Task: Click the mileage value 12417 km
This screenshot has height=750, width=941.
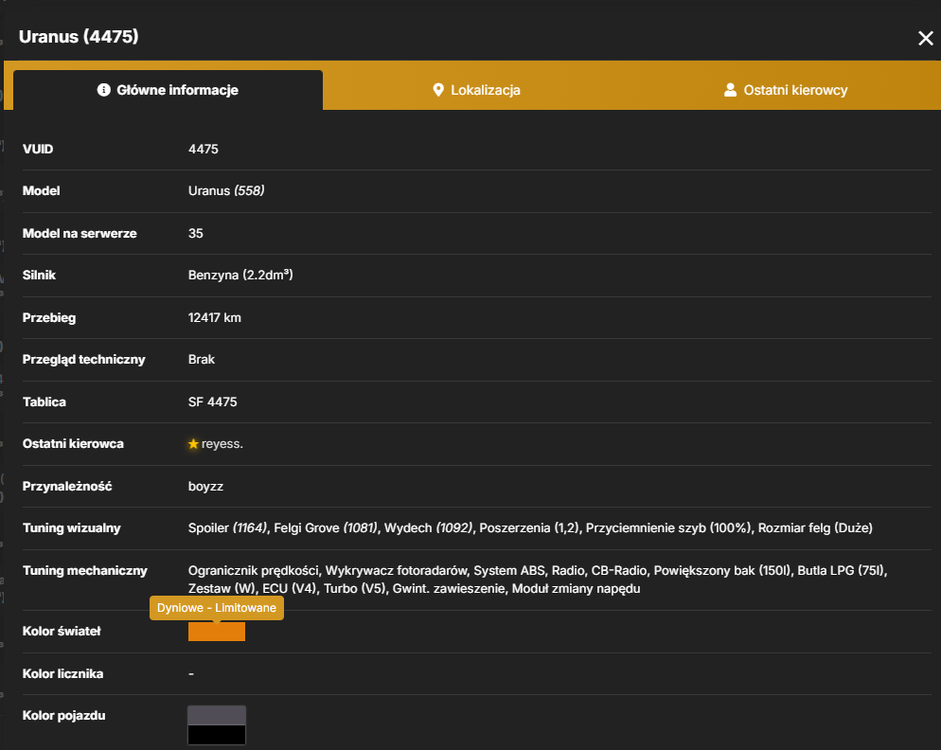Action: pos(214,317)
